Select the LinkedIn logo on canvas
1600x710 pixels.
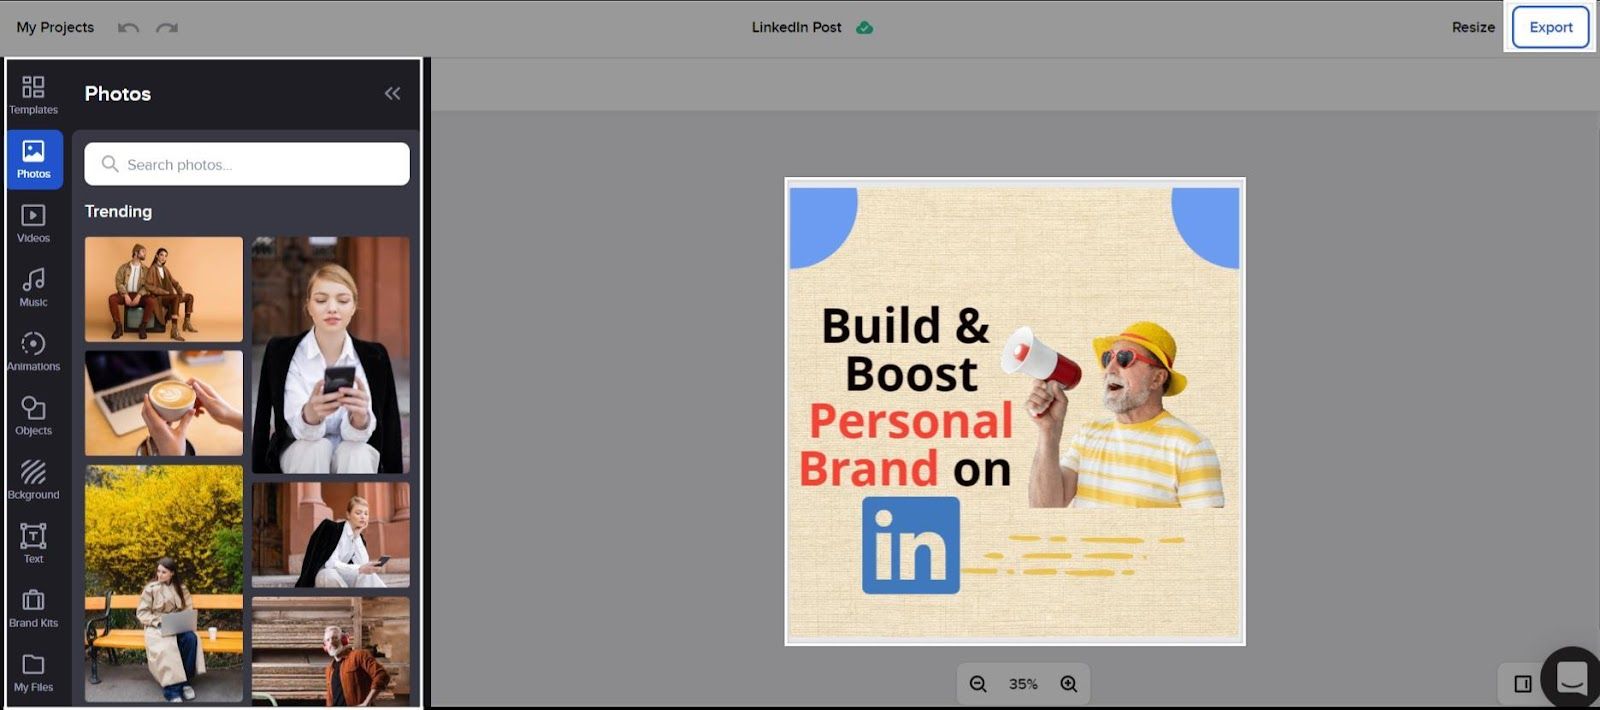coord(911,546)
